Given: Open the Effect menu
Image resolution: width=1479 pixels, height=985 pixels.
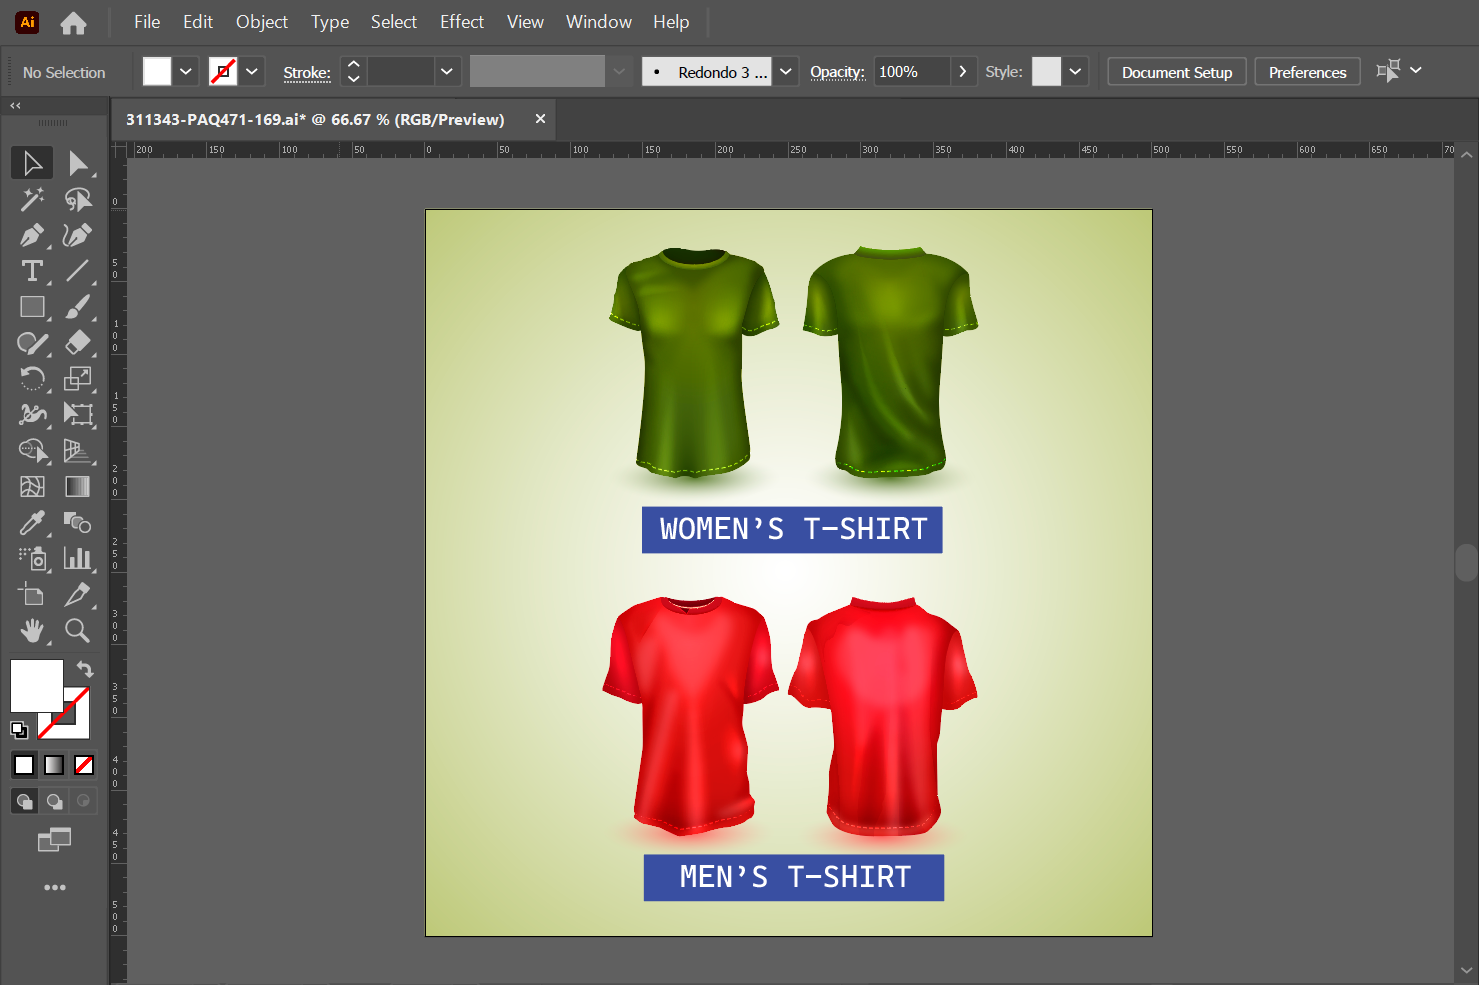Looking at the screenshot, I should (462, 22).
